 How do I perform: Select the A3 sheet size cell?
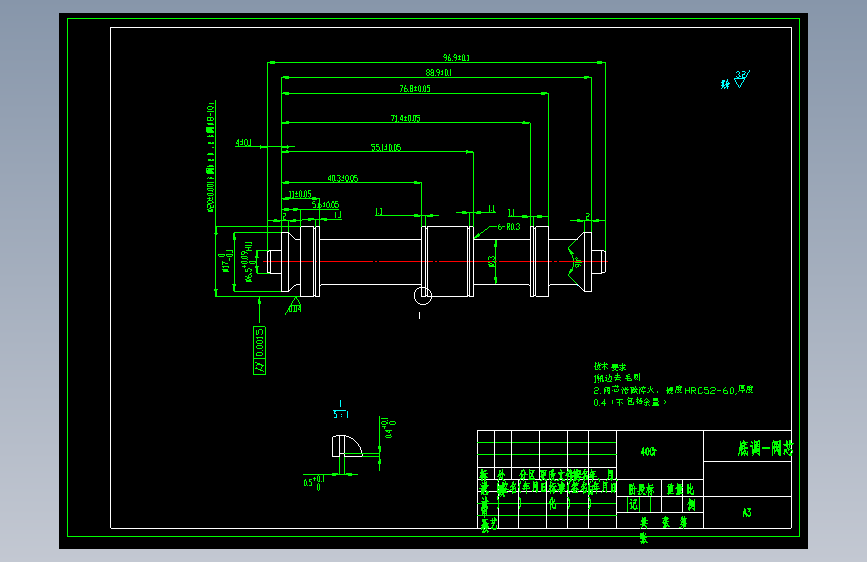click(747, 513)
